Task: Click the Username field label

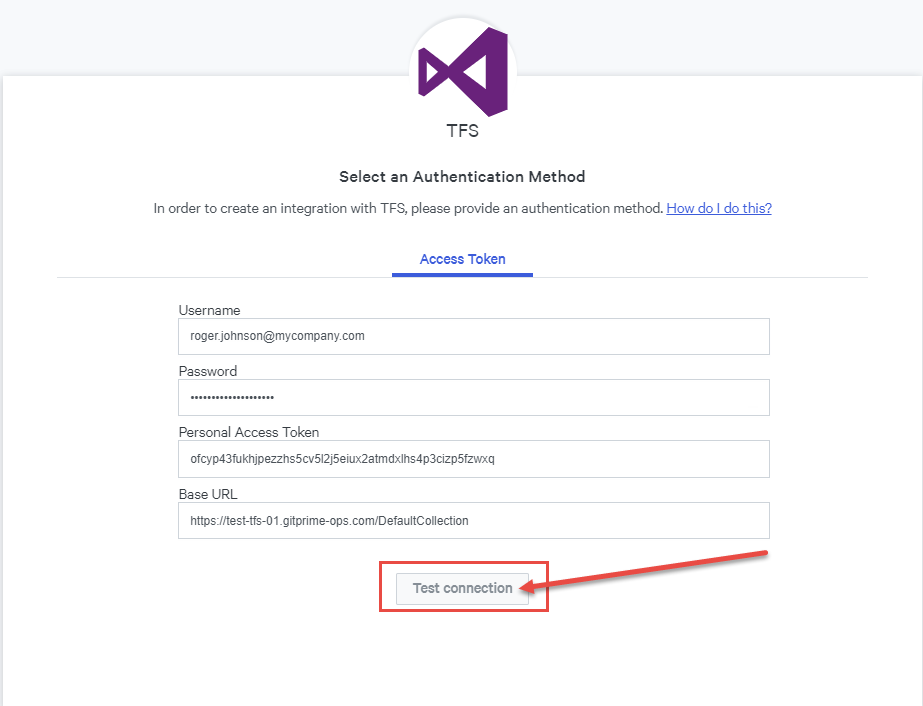Action: (210, 310)
